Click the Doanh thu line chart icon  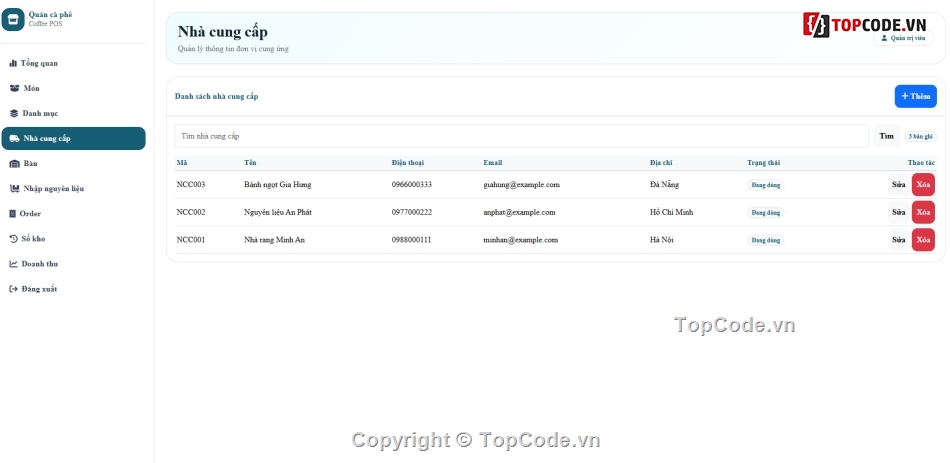(13, 264)
